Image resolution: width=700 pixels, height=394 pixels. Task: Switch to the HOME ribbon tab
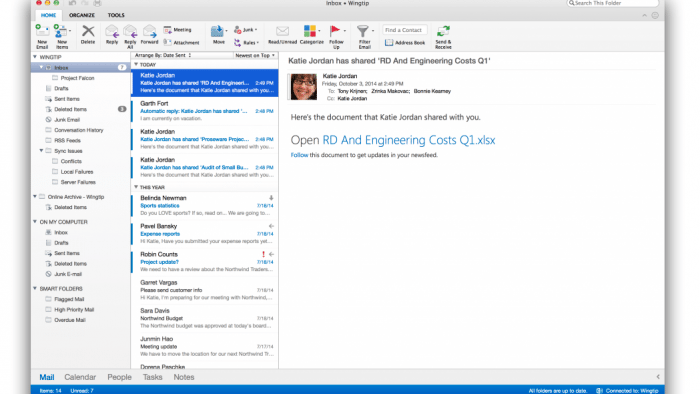click(48, 15)
